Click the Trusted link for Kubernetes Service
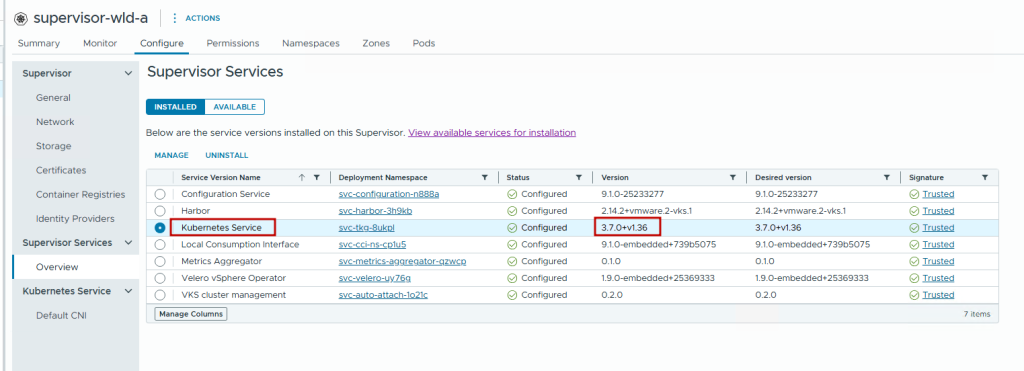This screenshot has height=371, width=1024. (938, 228)
